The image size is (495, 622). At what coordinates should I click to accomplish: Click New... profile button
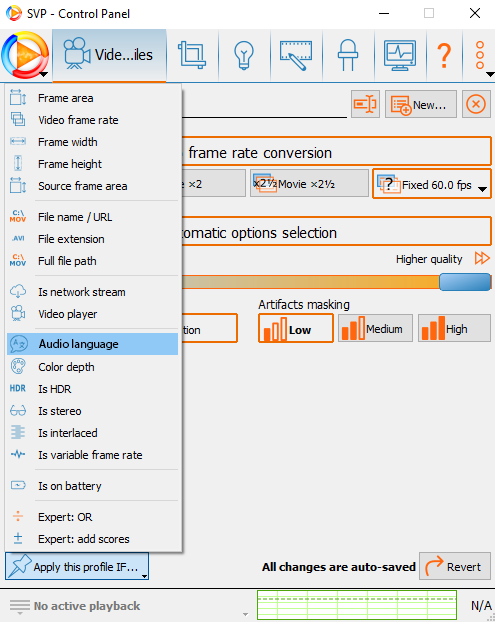click(x=421, y=104)
